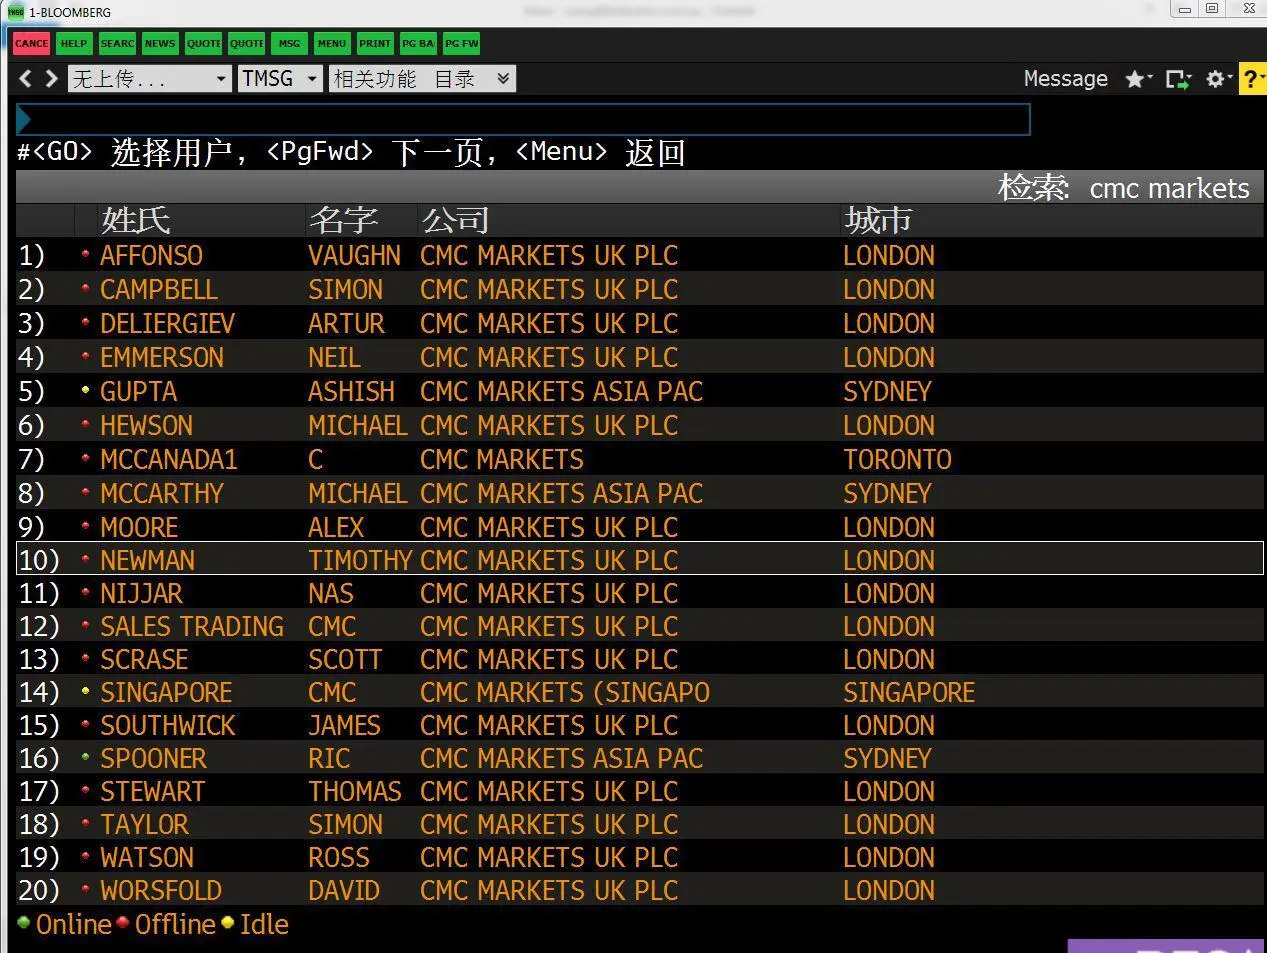Click the command input field

pos(523,119)
